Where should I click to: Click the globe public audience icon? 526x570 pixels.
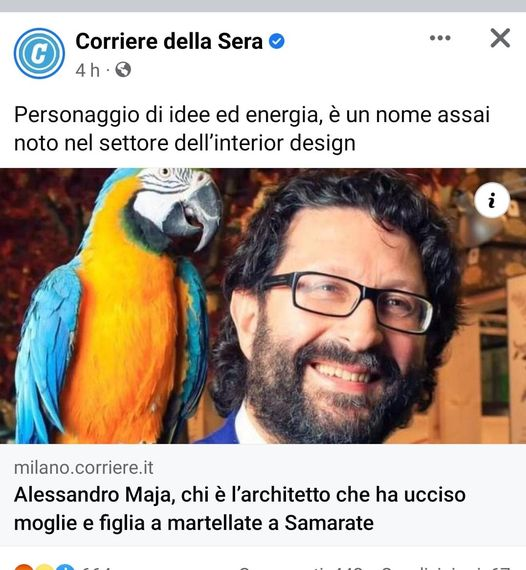[x=123, y=69]
